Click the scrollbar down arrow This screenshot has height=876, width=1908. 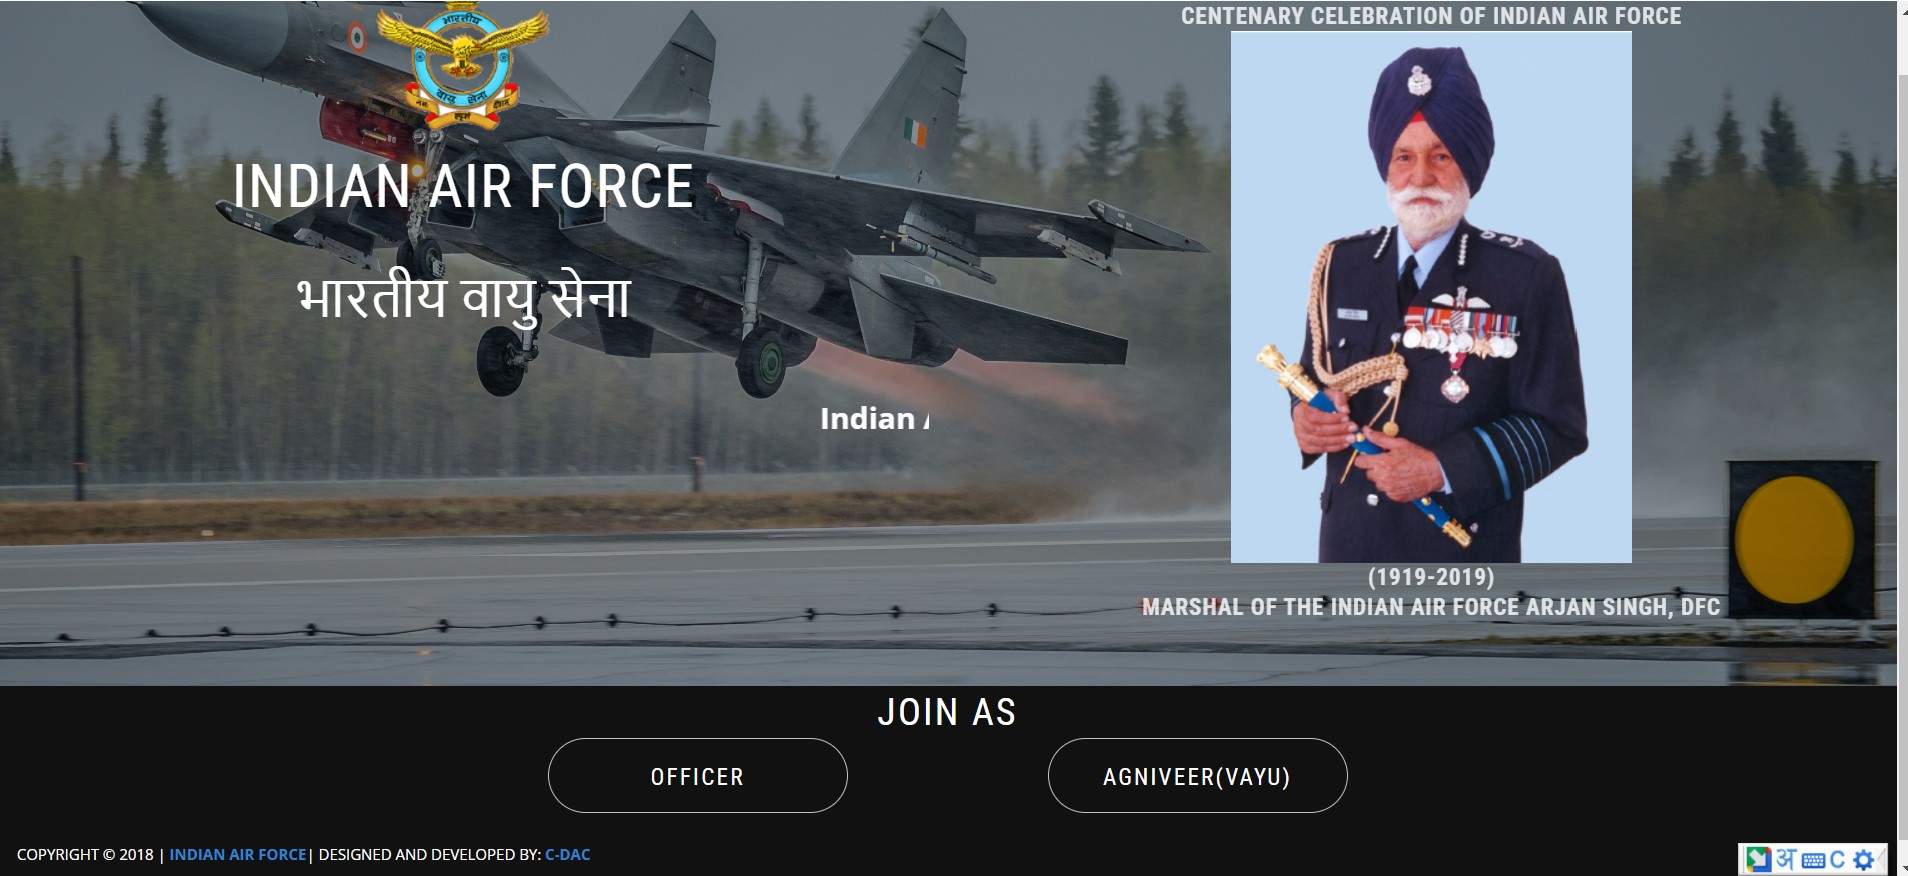[1902, 867]
